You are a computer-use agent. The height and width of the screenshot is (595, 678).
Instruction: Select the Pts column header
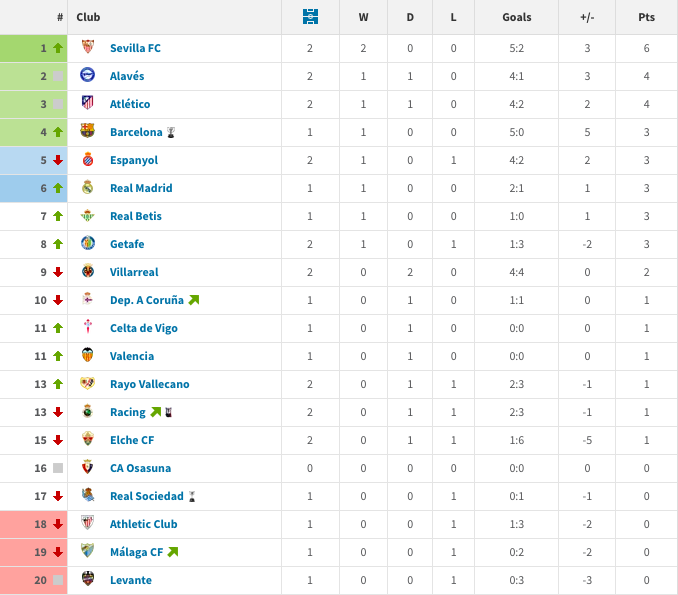click(x=646, y=17)
